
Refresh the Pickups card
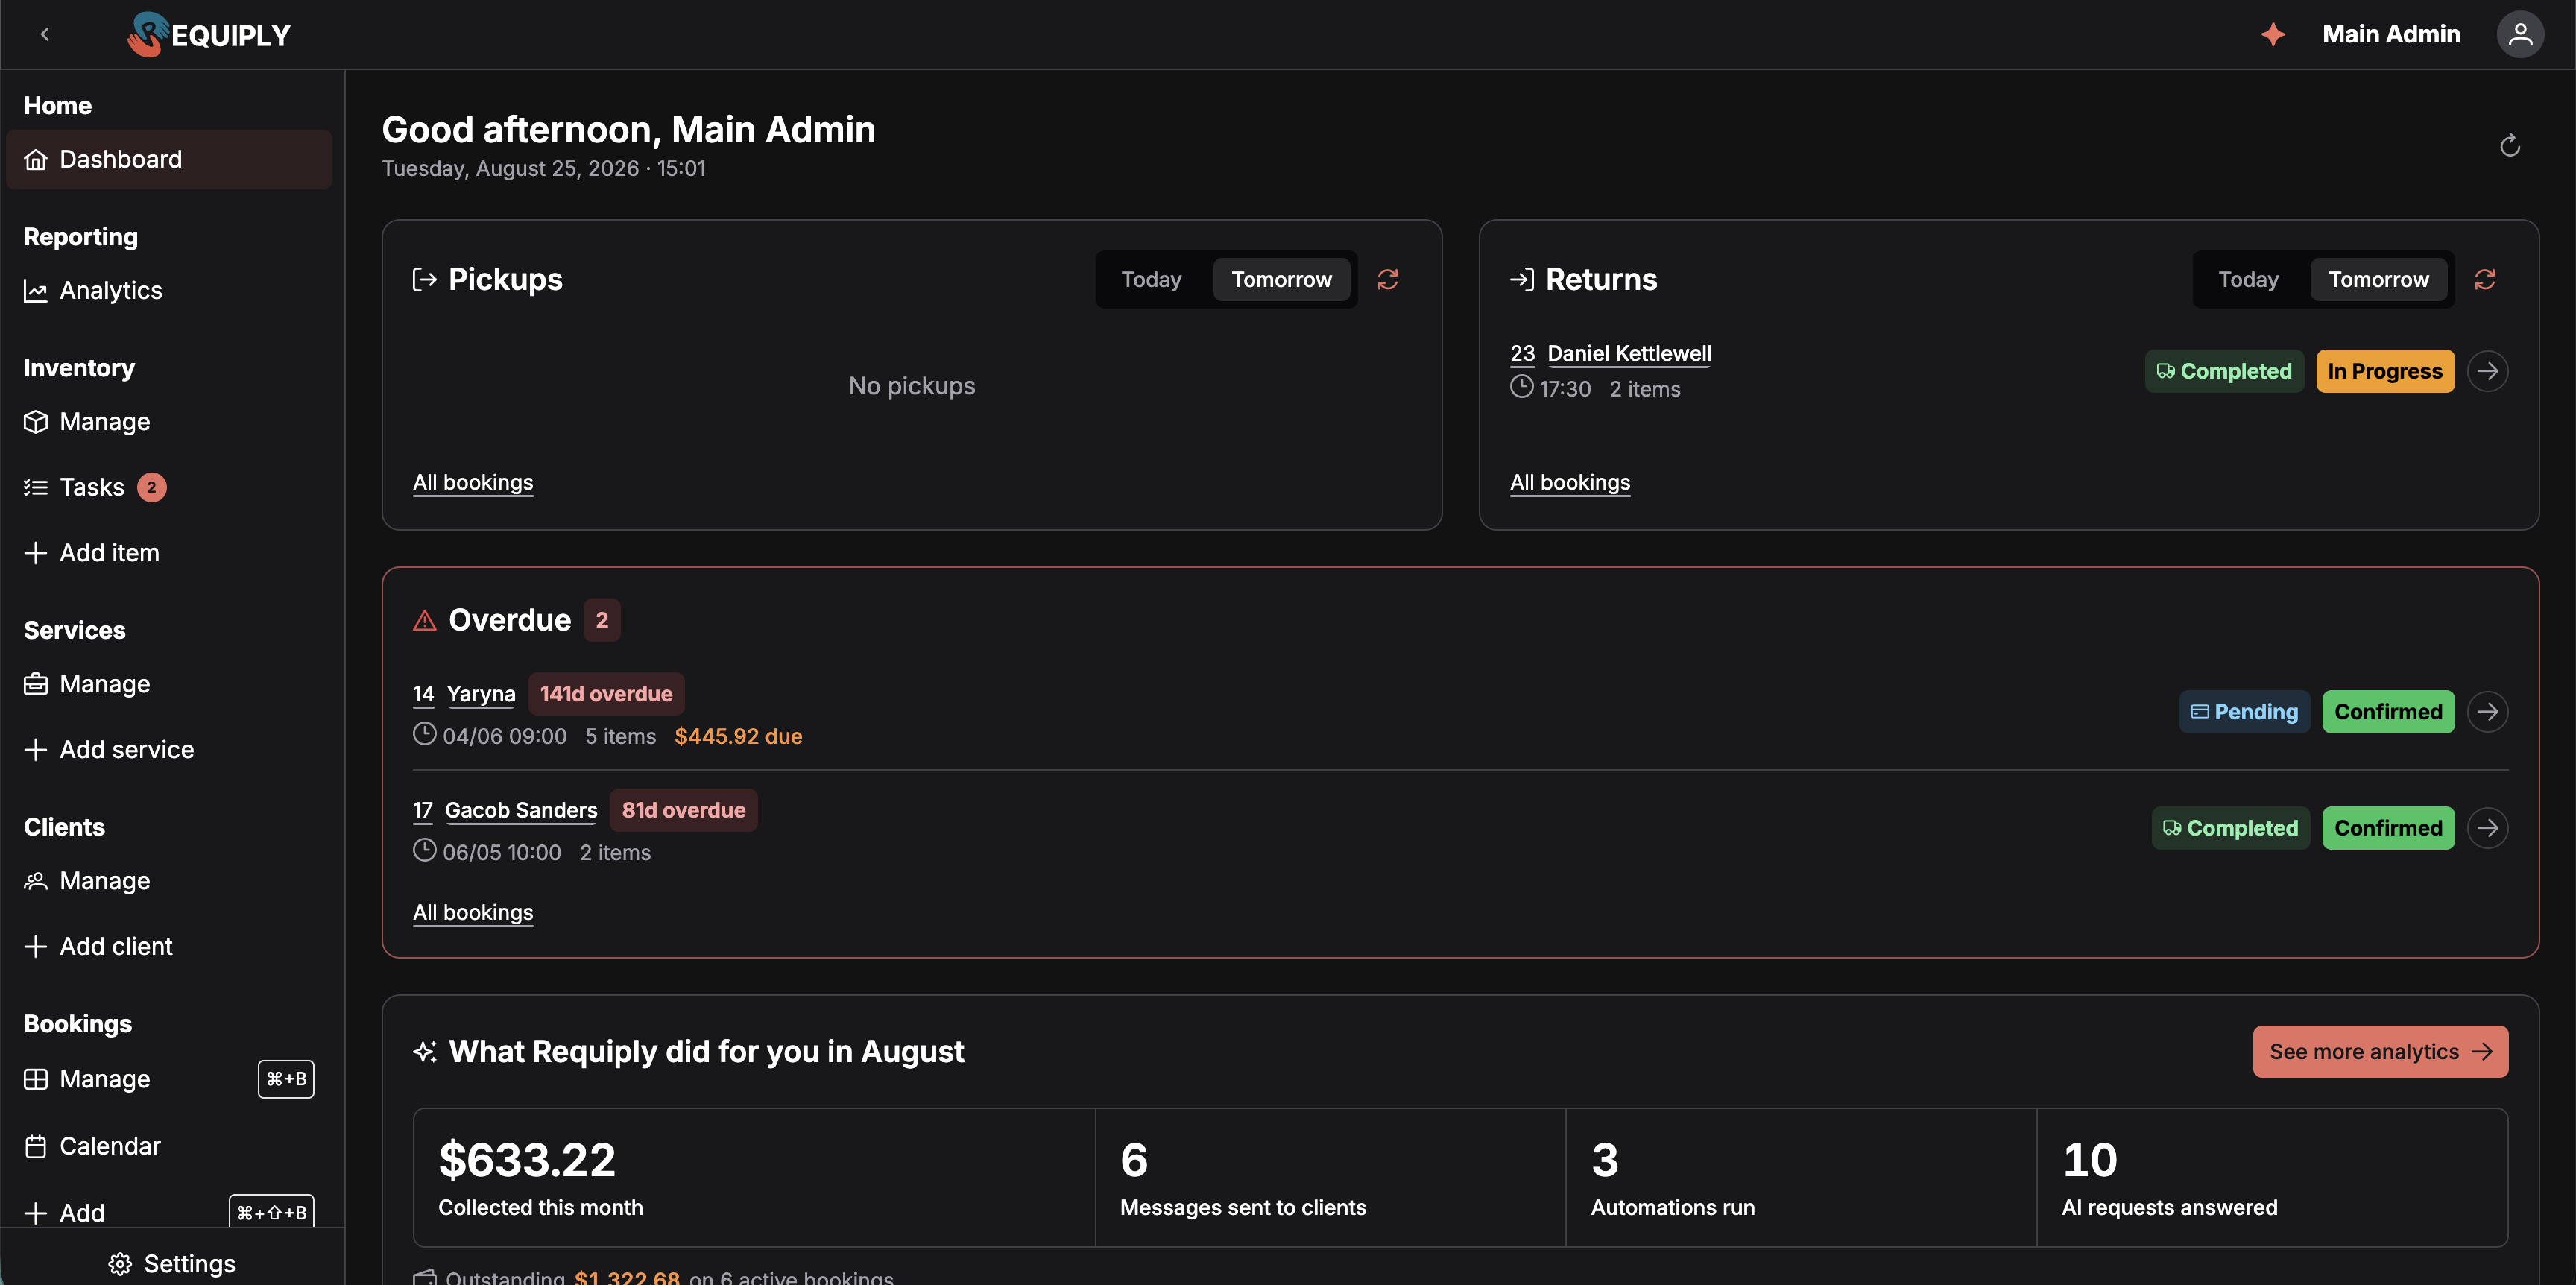click(1387, 279)
